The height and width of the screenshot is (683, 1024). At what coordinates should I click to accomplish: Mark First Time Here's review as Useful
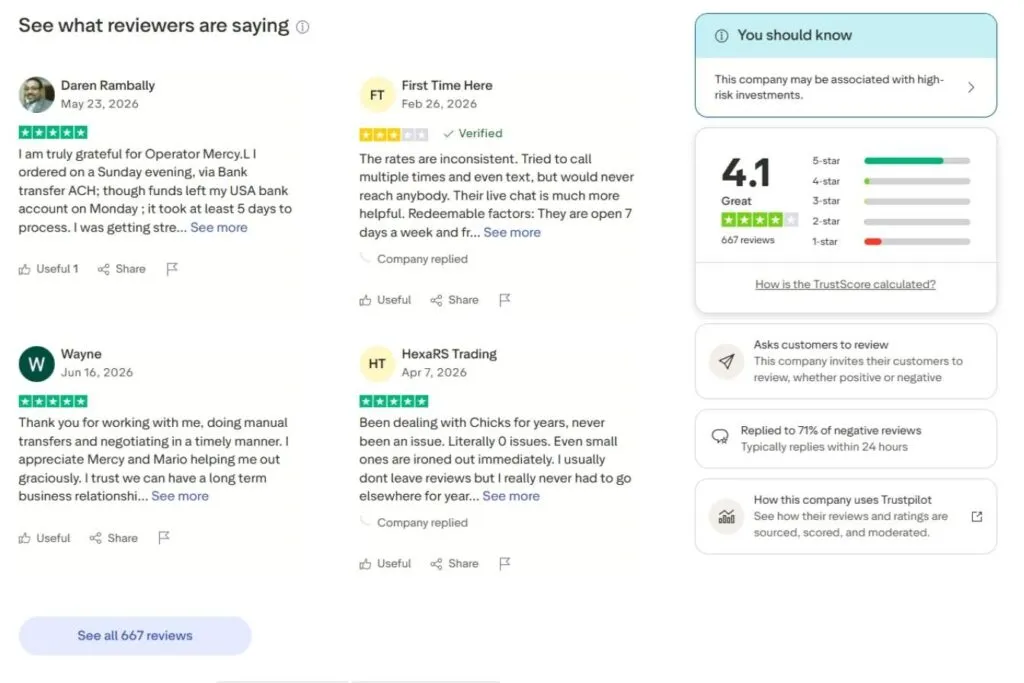click(x=385, y=300)
